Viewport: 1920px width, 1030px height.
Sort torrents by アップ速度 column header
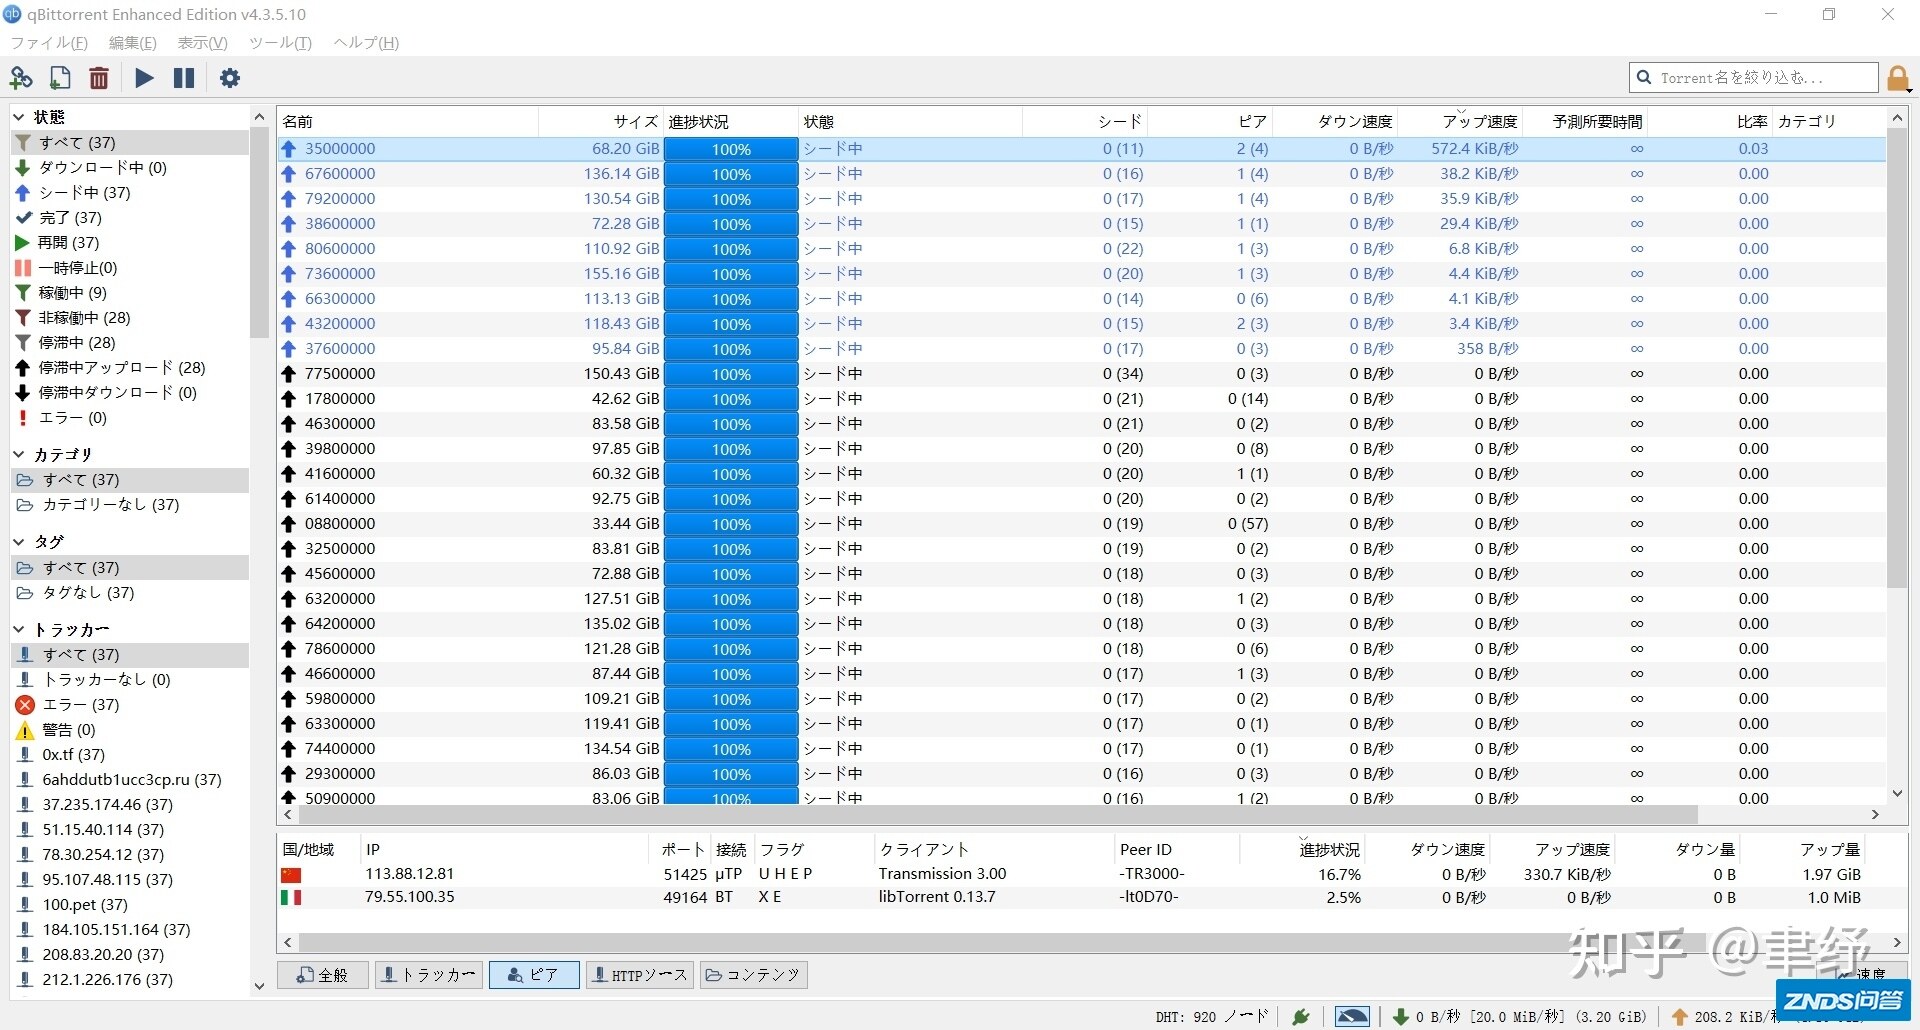[1459, 122]
